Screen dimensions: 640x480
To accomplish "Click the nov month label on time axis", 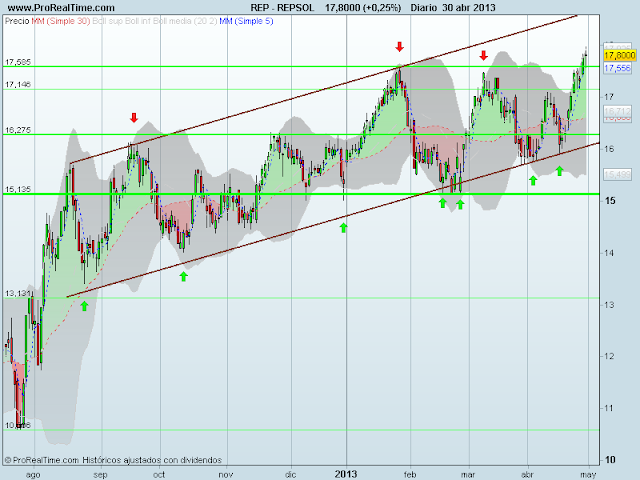I will [226, 475].
